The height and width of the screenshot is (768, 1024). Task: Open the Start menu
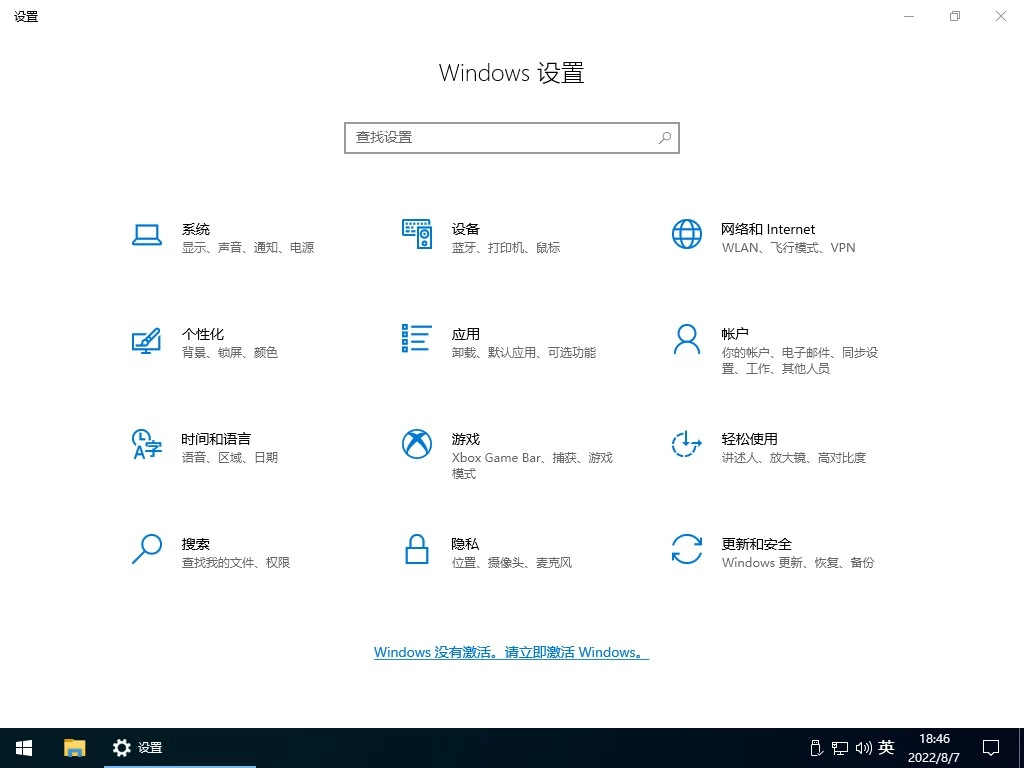23,747
